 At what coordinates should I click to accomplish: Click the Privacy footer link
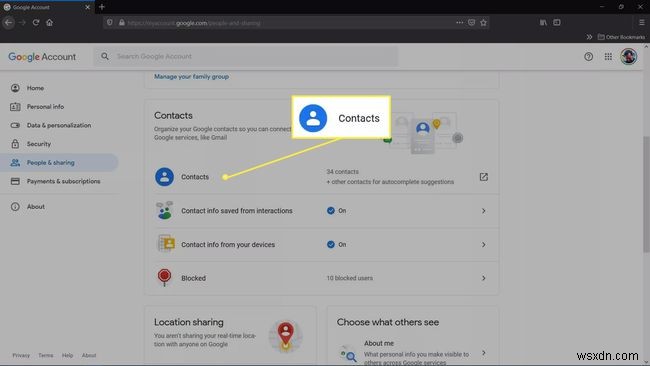(x=21, y=355)
